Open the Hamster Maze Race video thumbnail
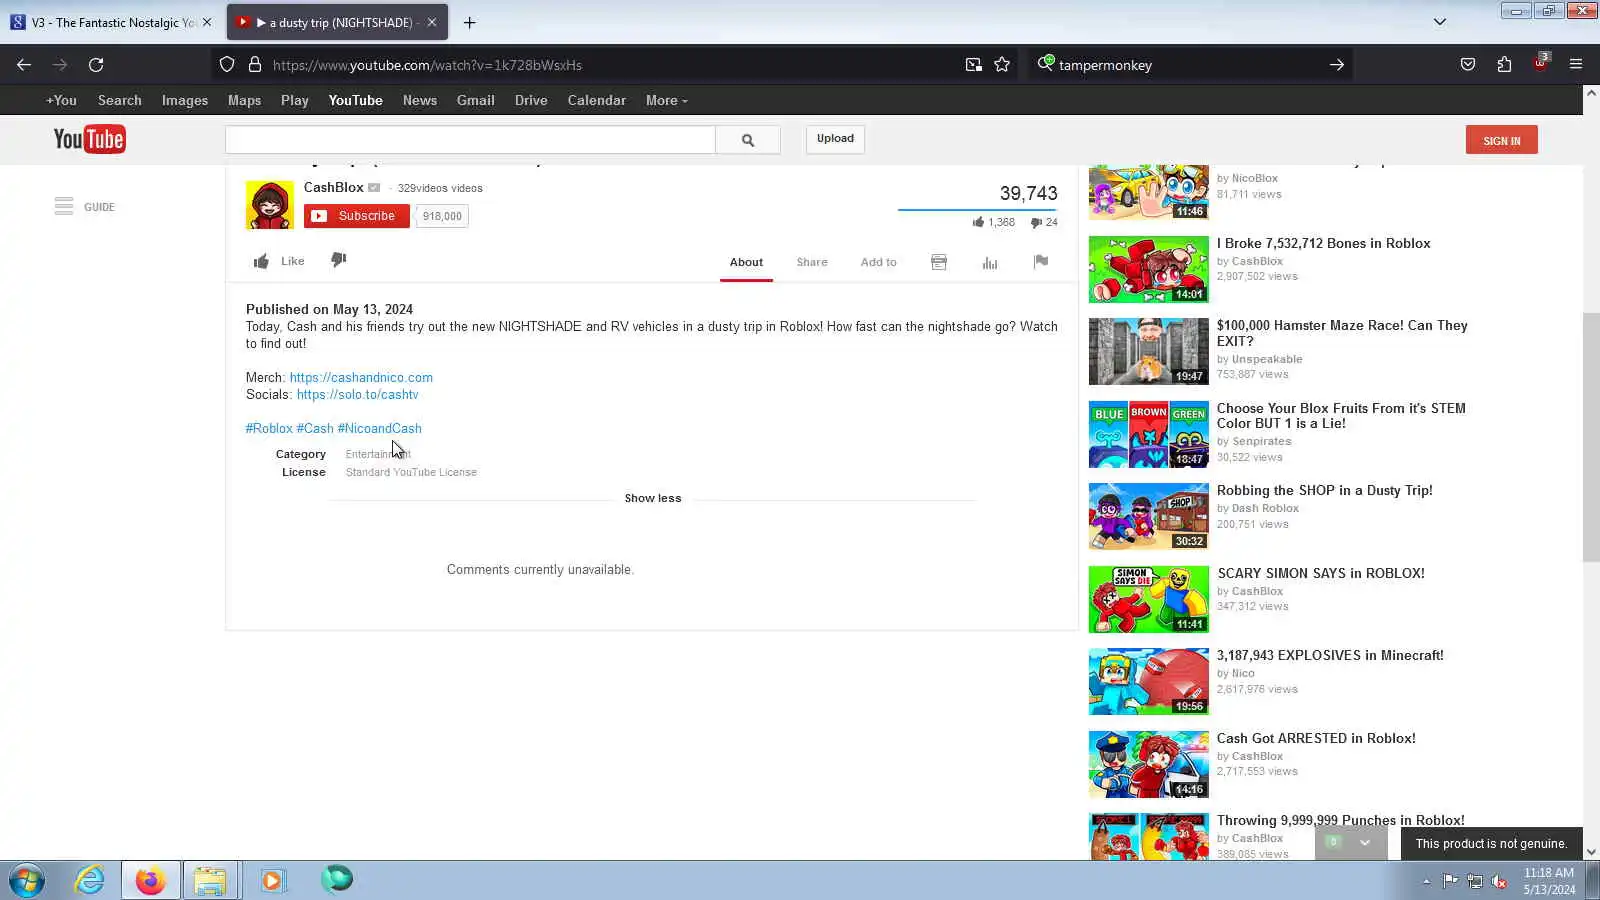 (x=1149, y=351)
